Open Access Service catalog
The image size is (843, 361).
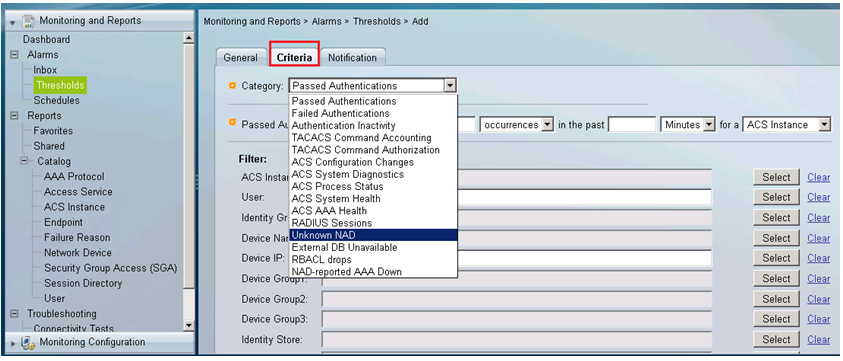78,192
